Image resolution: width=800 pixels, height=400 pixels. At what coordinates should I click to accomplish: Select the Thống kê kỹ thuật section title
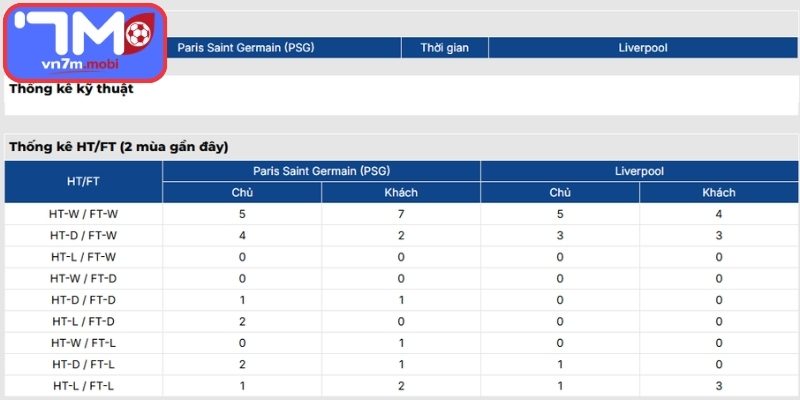click(x=71, y=88)
